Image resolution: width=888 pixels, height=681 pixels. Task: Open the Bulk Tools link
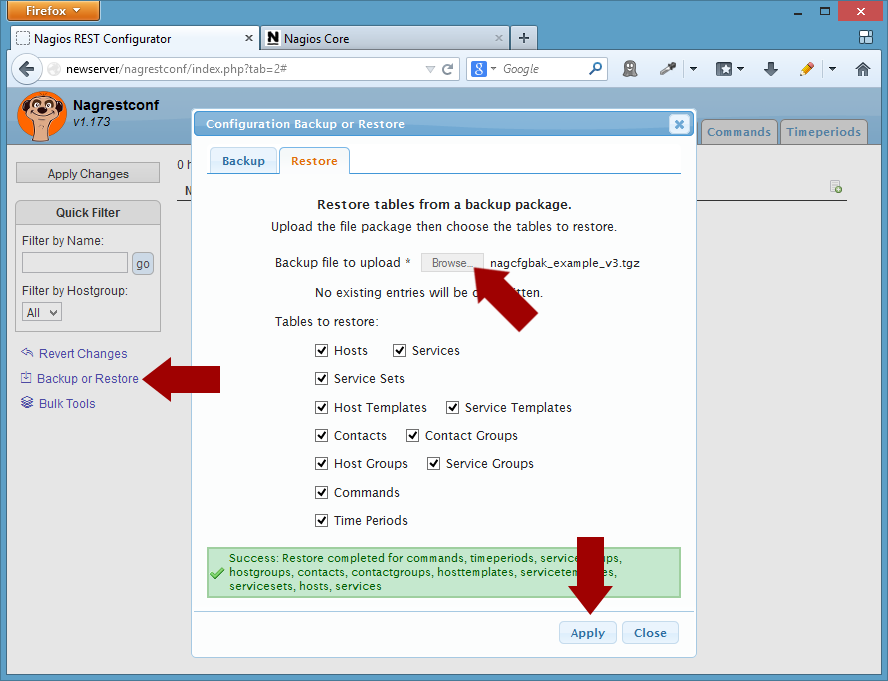pos(67,403)
